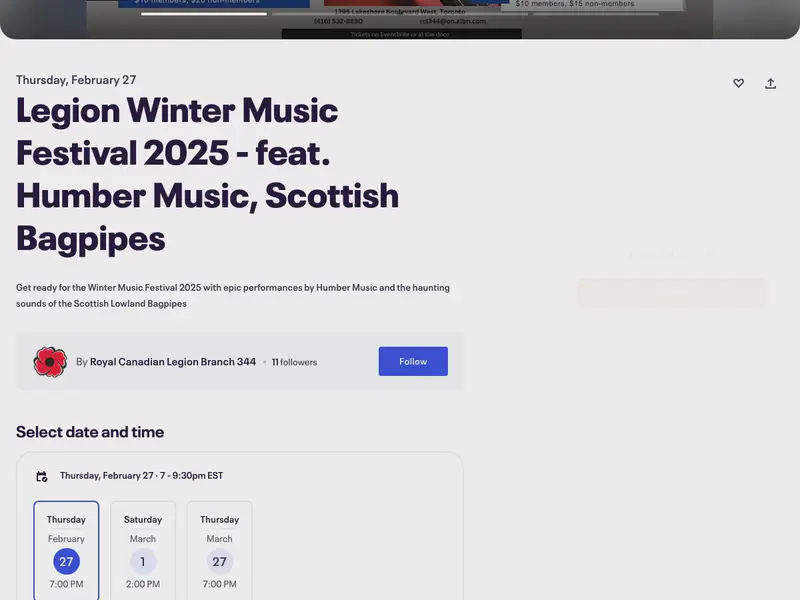The width and height of the screenshot is (800, 600).
Task: Share the event using the upload icon
Action: pyautogui.click(x=770, y=83)
